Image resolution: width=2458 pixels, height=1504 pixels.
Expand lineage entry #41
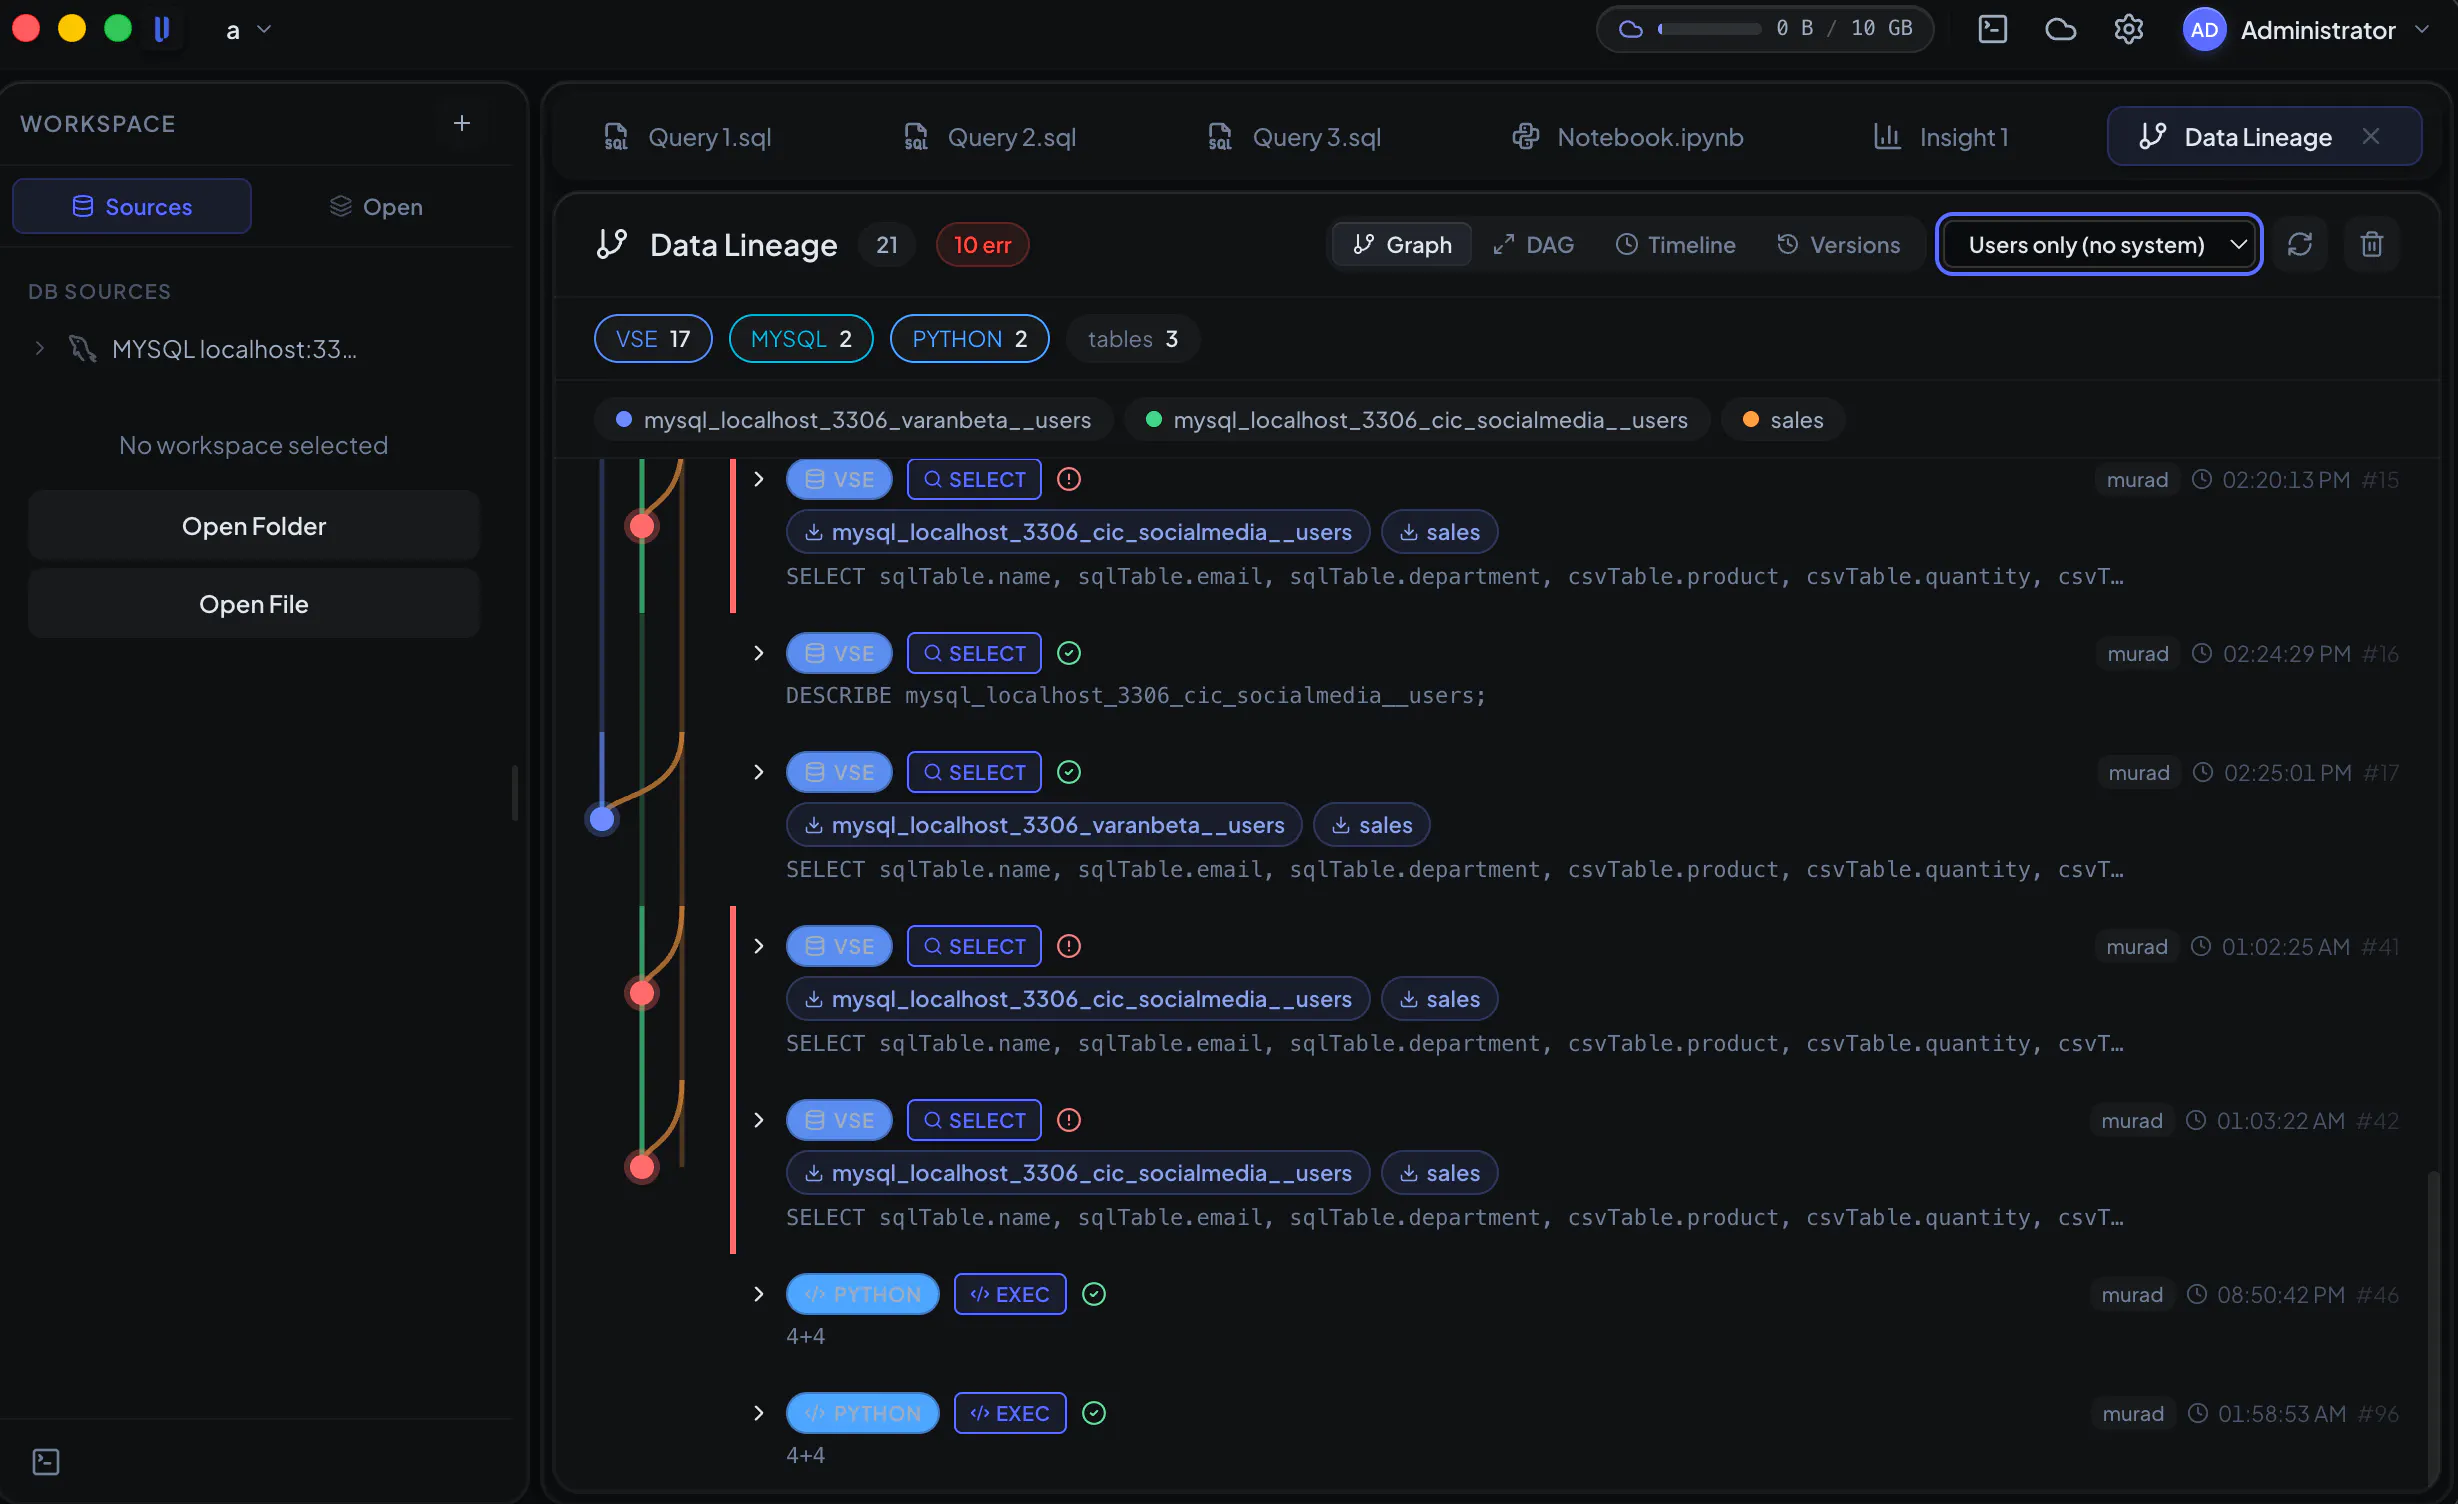758,946
